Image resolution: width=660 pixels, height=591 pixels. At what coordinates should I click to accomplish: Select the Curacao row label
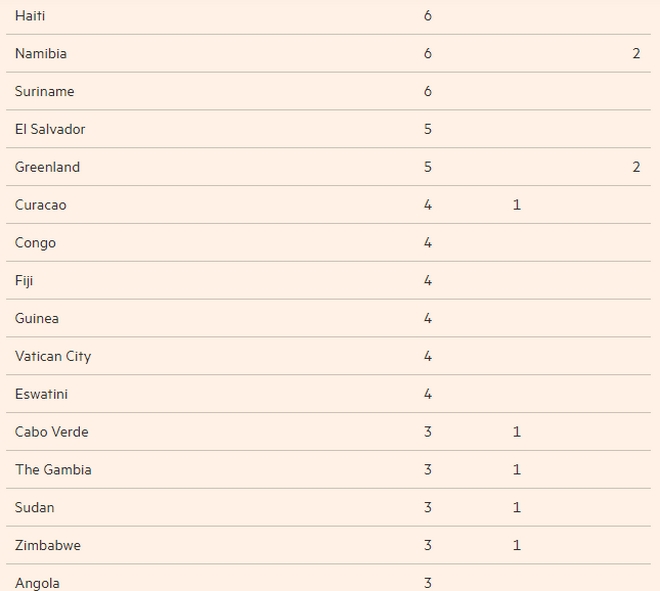41,205
